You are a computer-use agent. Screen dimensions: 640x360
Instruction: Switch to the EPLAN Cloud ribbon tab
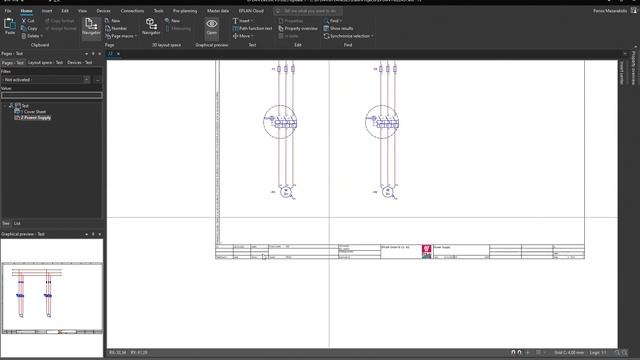[x=251, y=11]
